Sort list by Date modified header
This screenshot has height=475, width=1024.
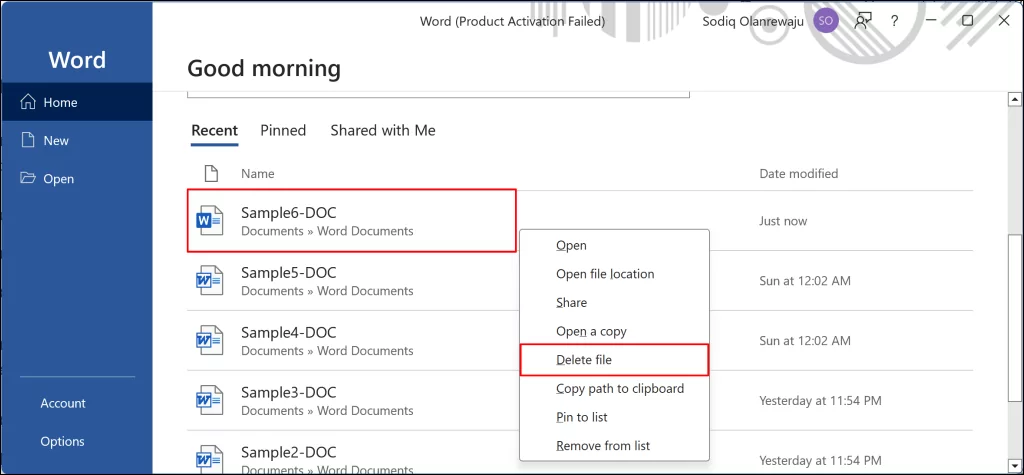(798, 173)
